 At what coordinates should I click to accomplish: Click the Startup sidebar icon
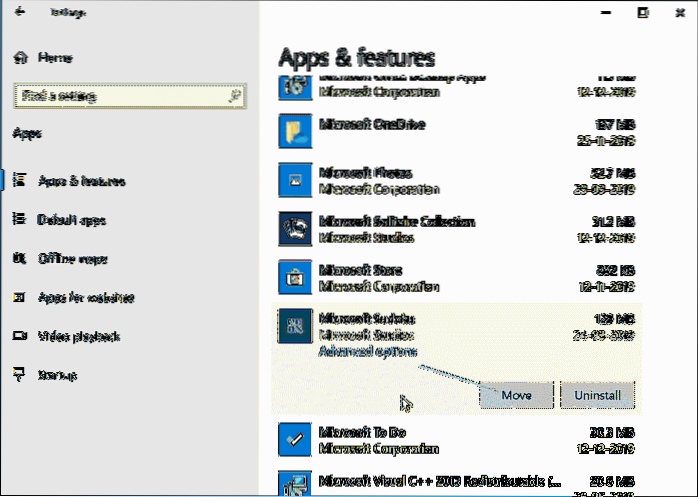pyautogui.click(x=19, y=375)
